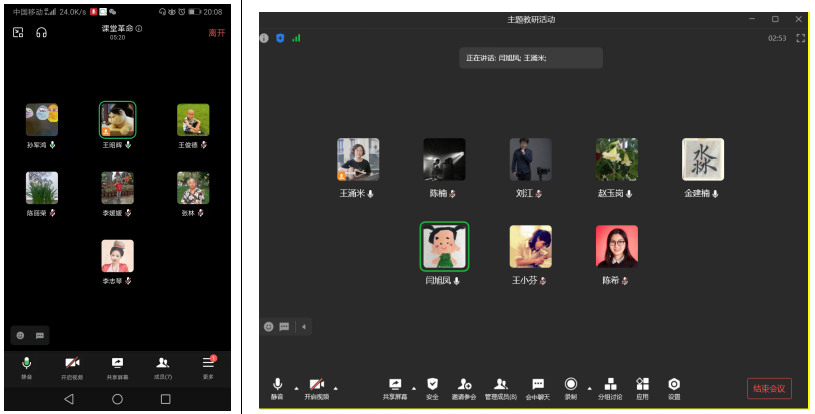Open the 应用 apps icon
This screenshot has height=414, width=815.
(x=642, y=385)
